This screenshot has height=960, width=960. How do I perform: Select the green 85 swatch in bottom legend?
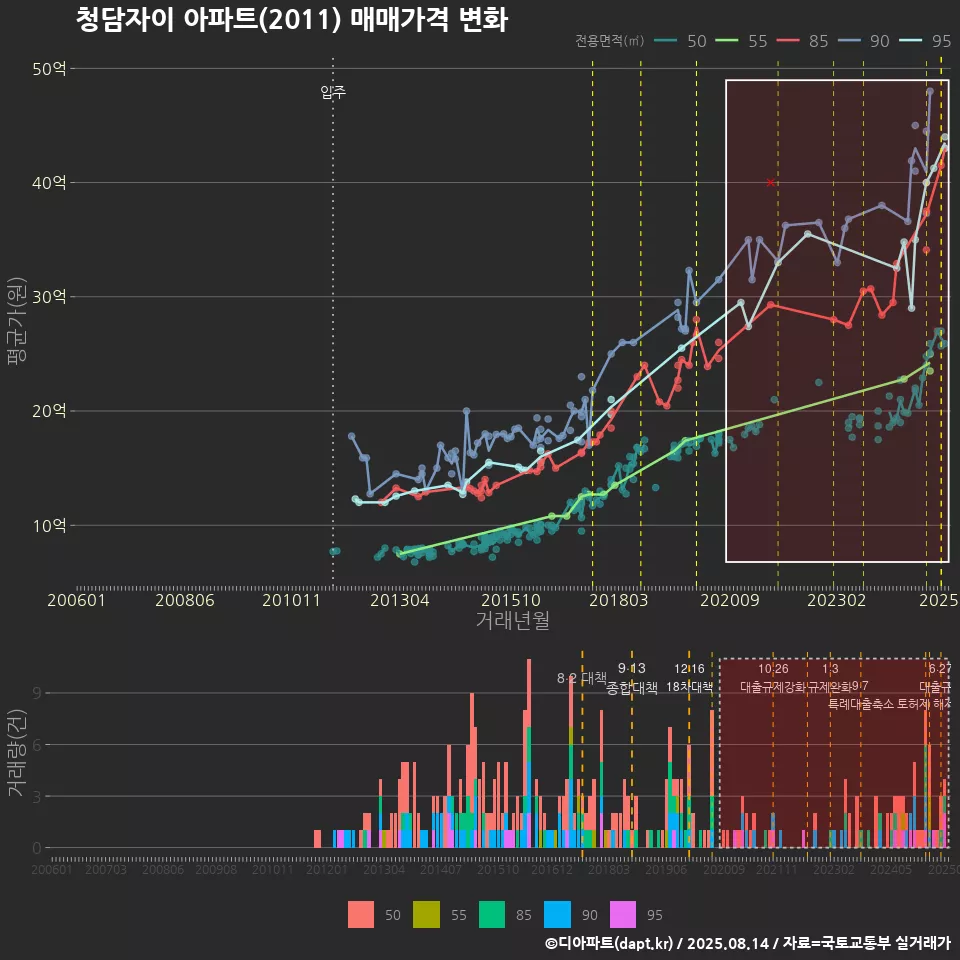coord(492,915)
